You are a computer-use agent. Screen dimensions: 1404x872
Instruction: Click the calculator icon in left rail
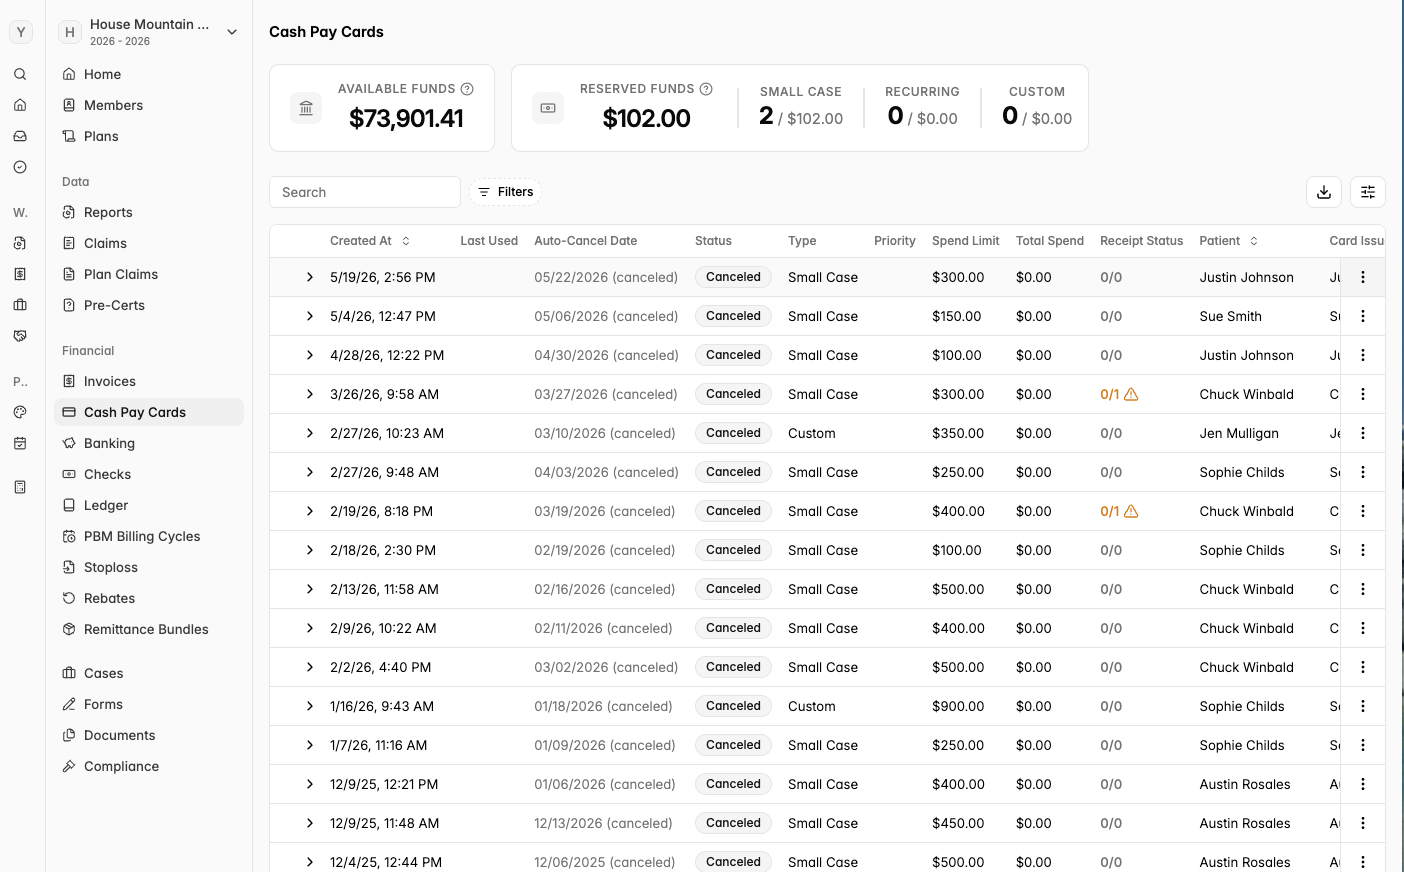[20, 487]
